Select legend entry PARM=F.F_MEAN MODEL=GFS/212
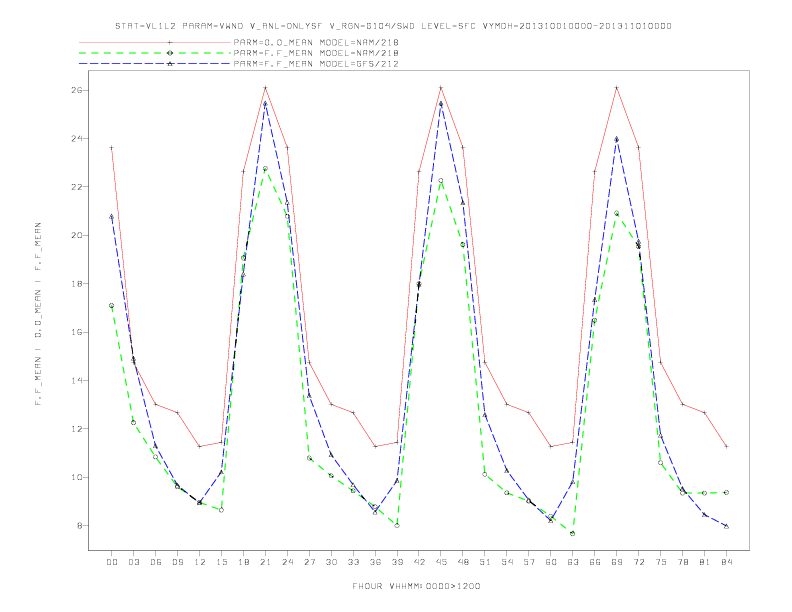Image resolution: width=792 pixels, height=612 pixels. (316, 64)
